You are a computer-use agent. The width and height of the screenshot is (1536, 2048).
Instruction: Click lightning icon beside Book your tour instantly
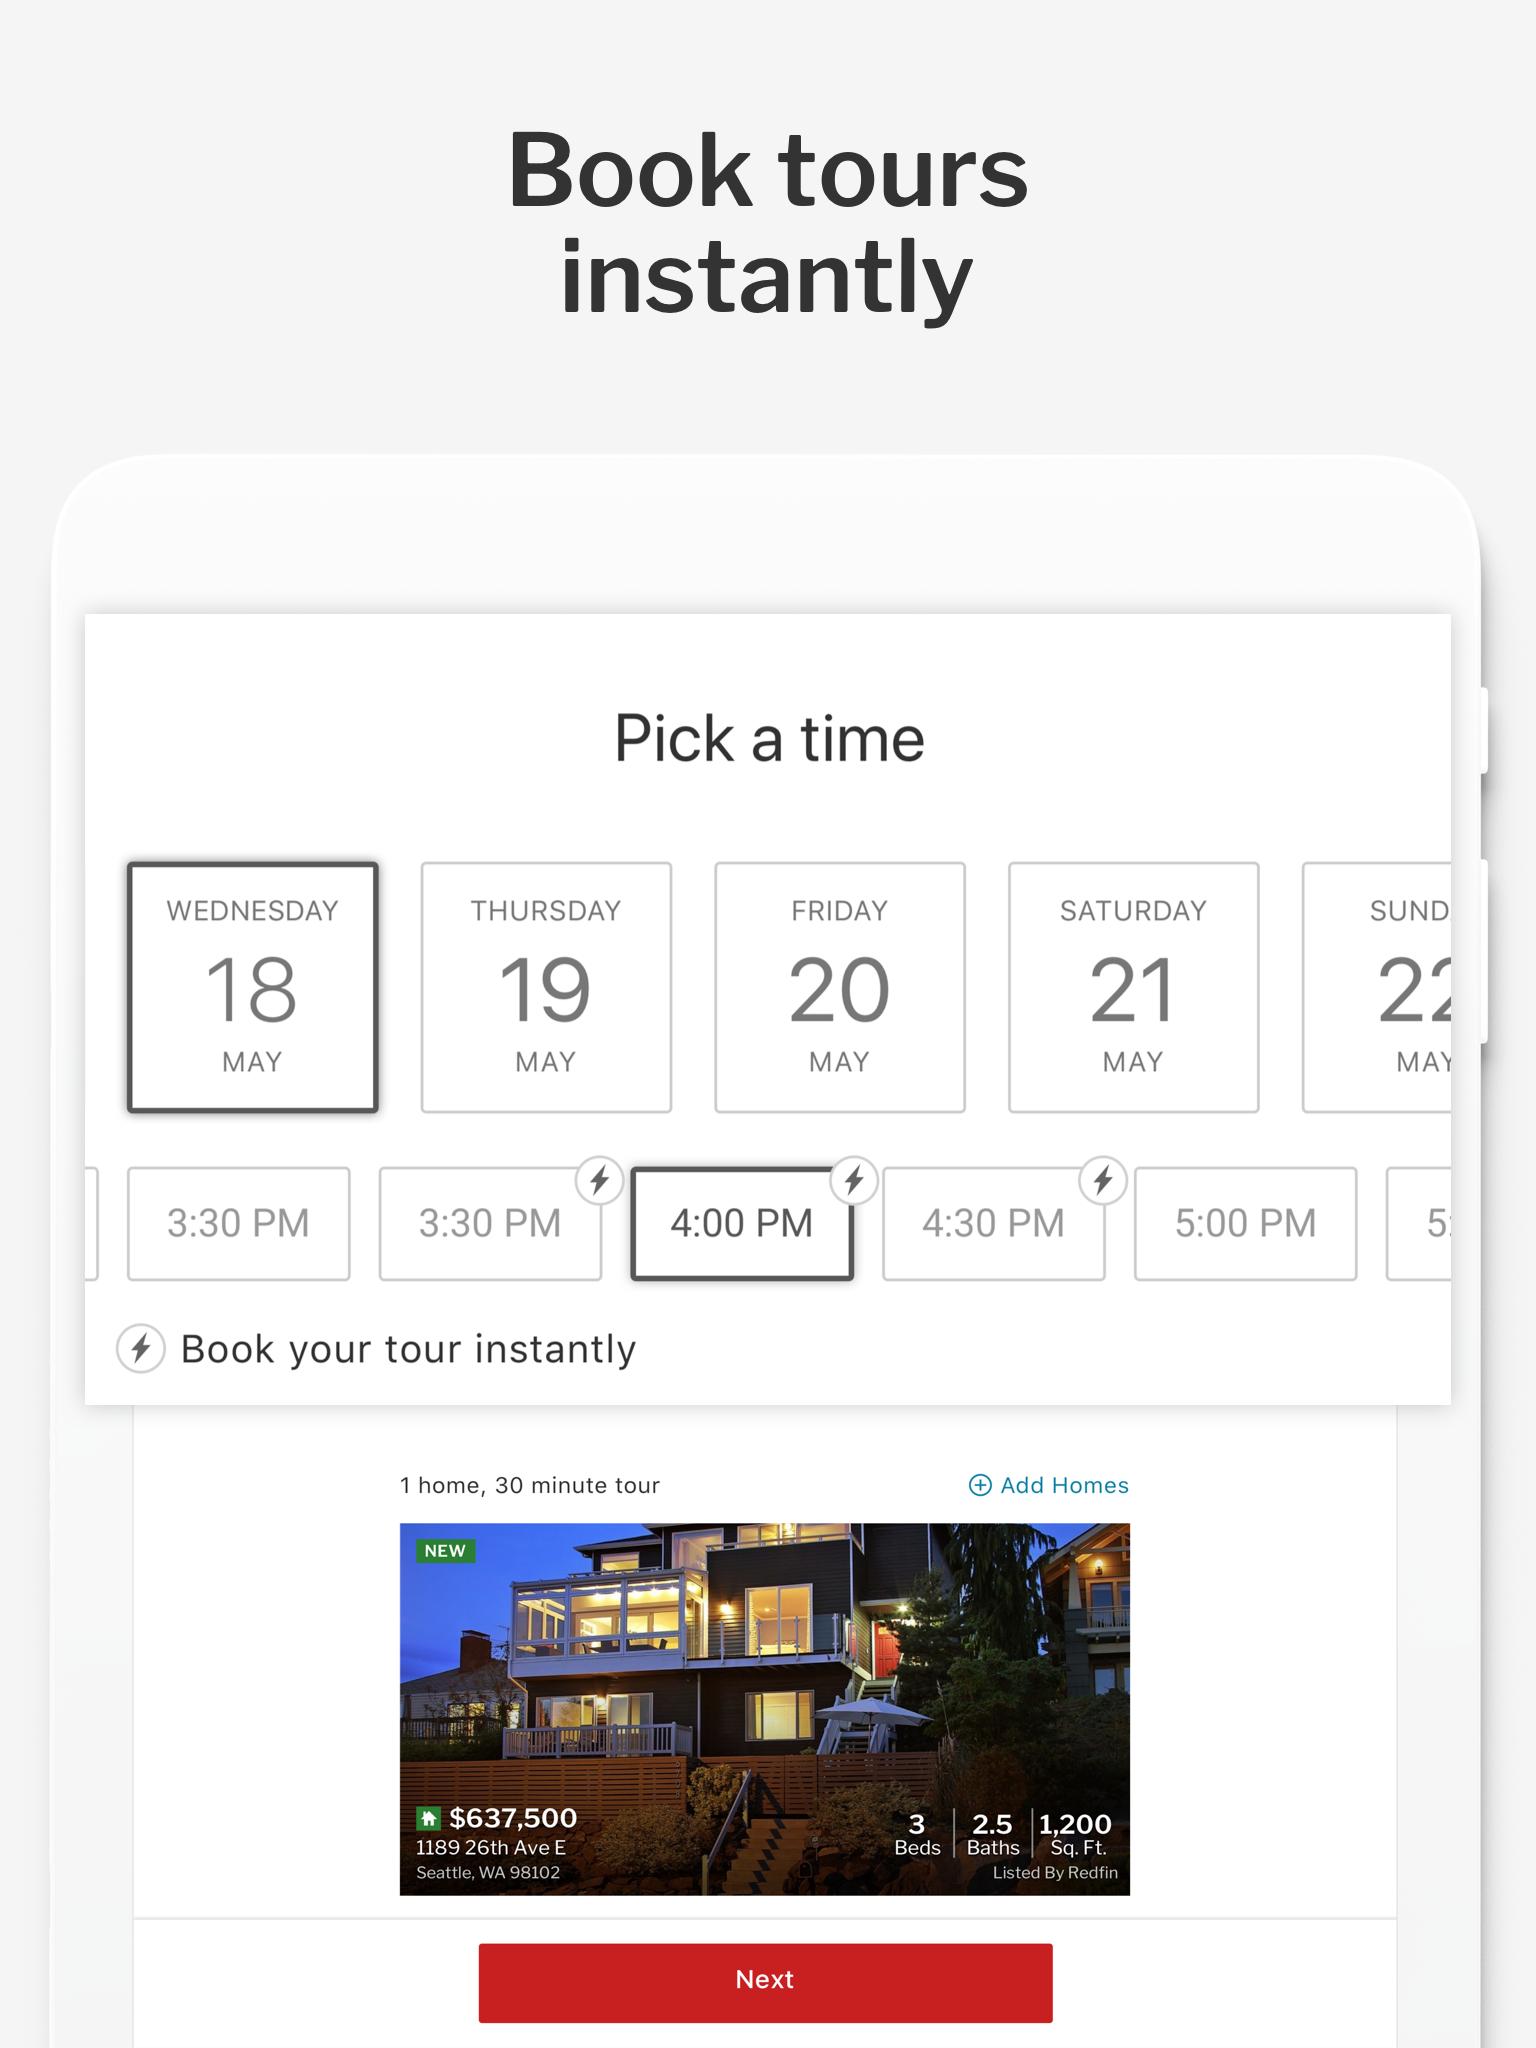[x=141, y=1348]
